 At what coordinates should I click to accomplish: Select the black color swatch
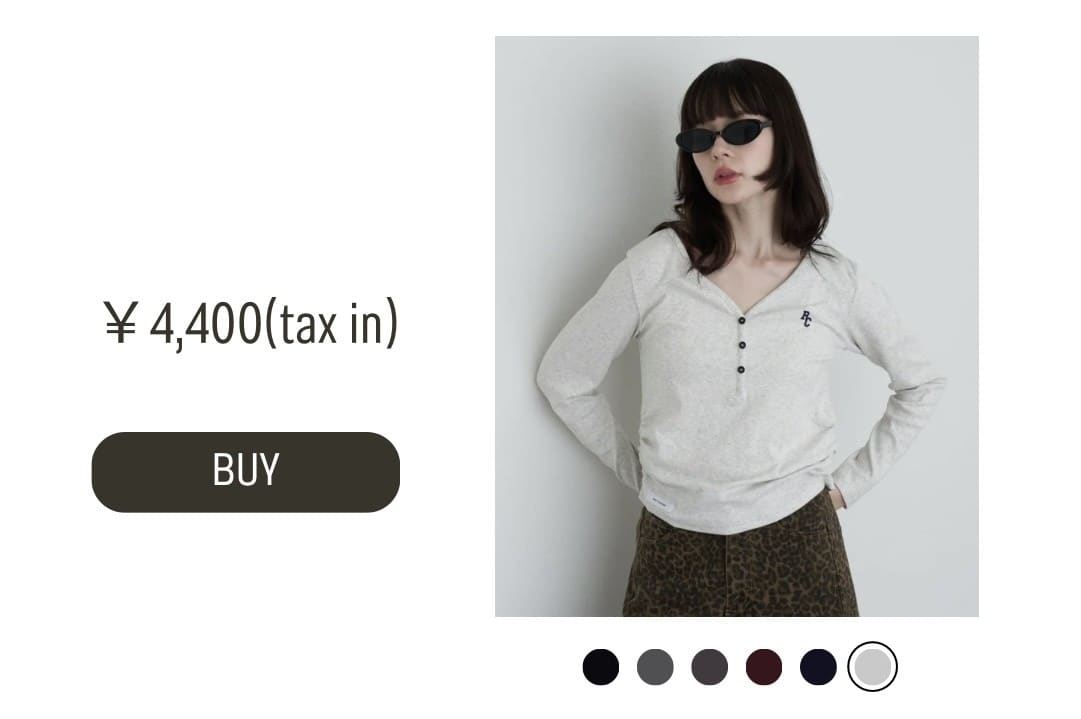click(600, 667)
